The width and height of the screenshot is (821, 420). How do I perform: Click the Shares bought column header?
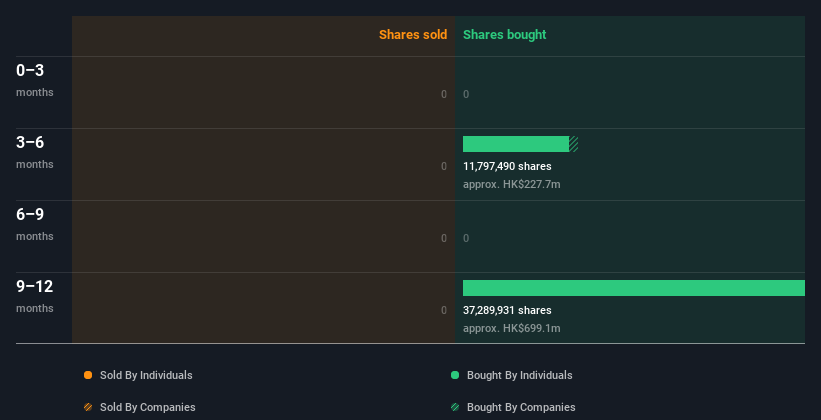pos(505,35)
